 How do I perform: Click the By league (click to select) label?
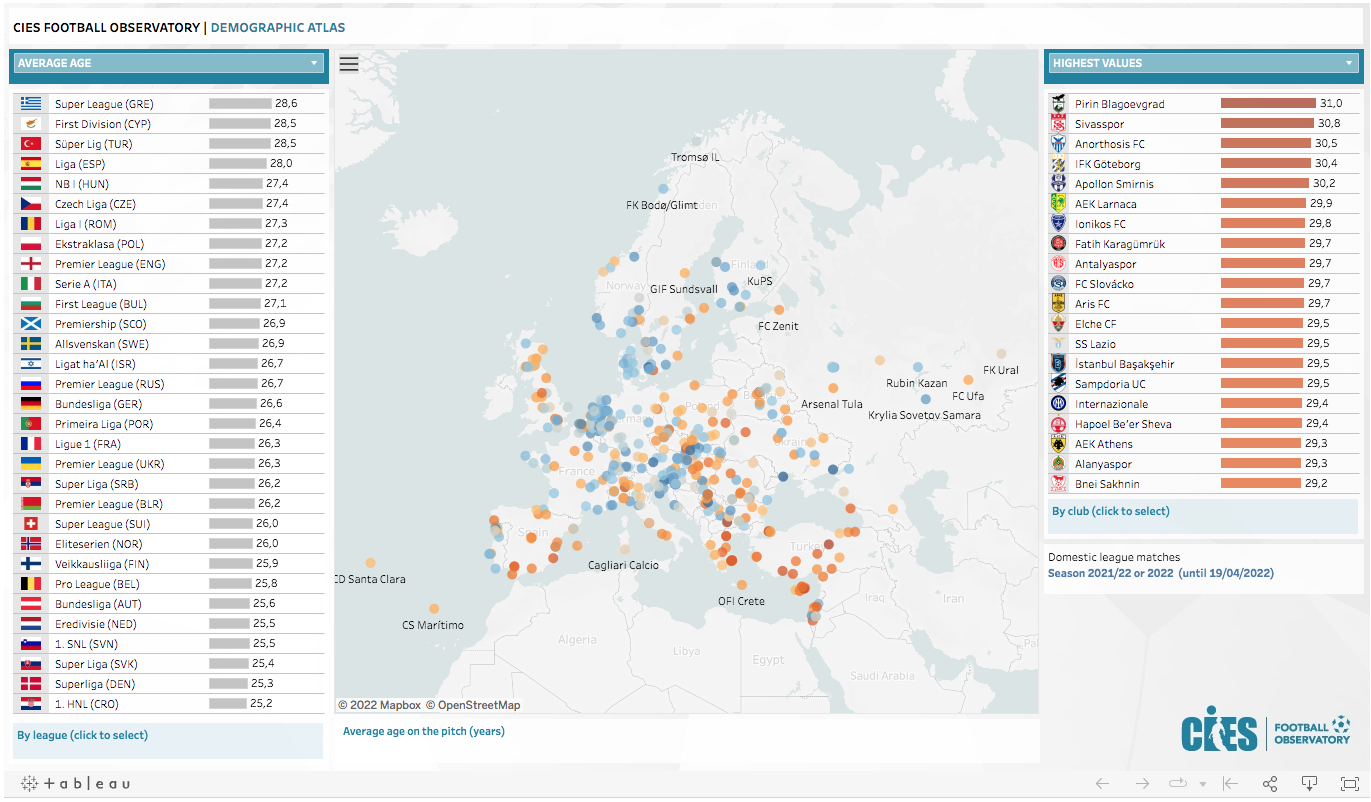point(82,735)
